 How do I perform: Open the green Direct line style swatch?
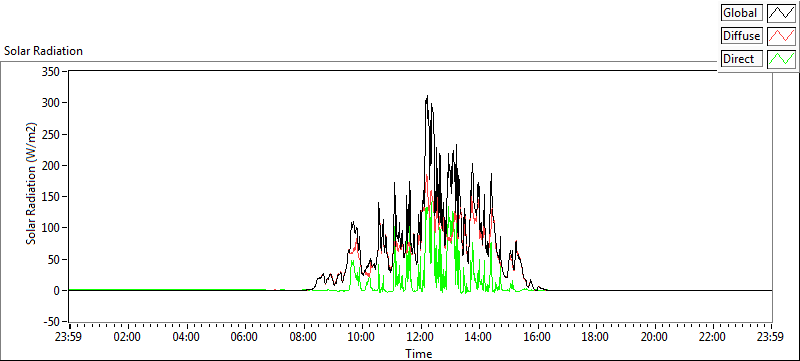click(781, 59)
